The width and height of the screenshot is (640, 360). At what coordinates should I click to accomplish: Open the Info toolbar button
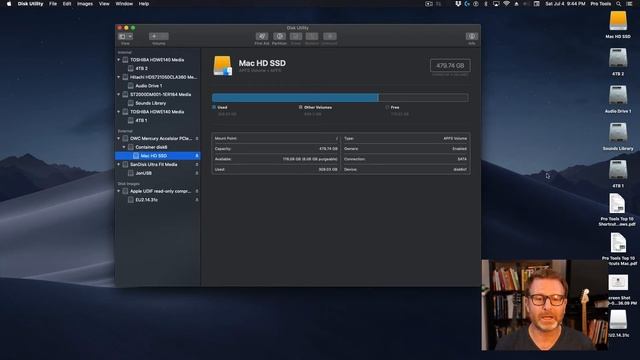(471, 36)
